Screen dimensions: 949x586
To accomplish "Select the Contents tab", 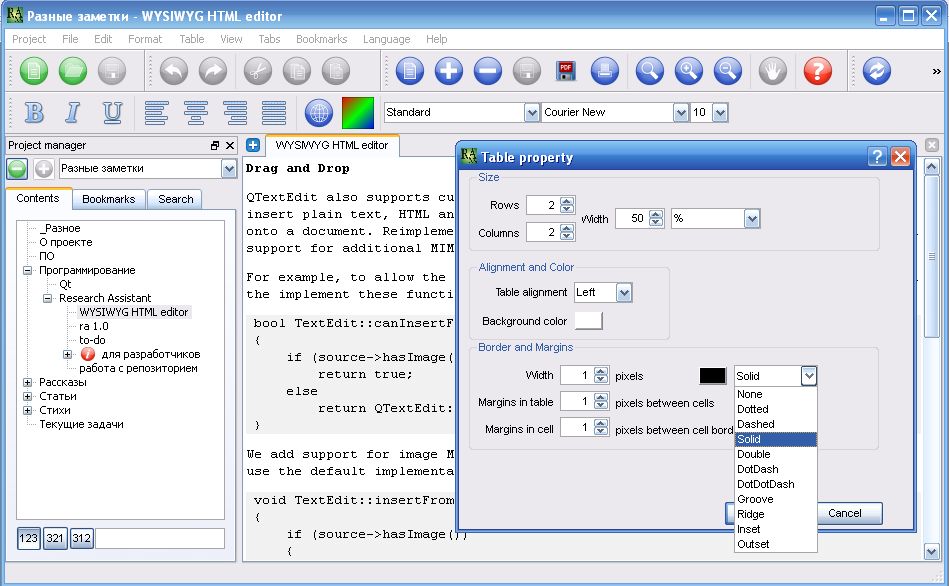I will point(38,198).
